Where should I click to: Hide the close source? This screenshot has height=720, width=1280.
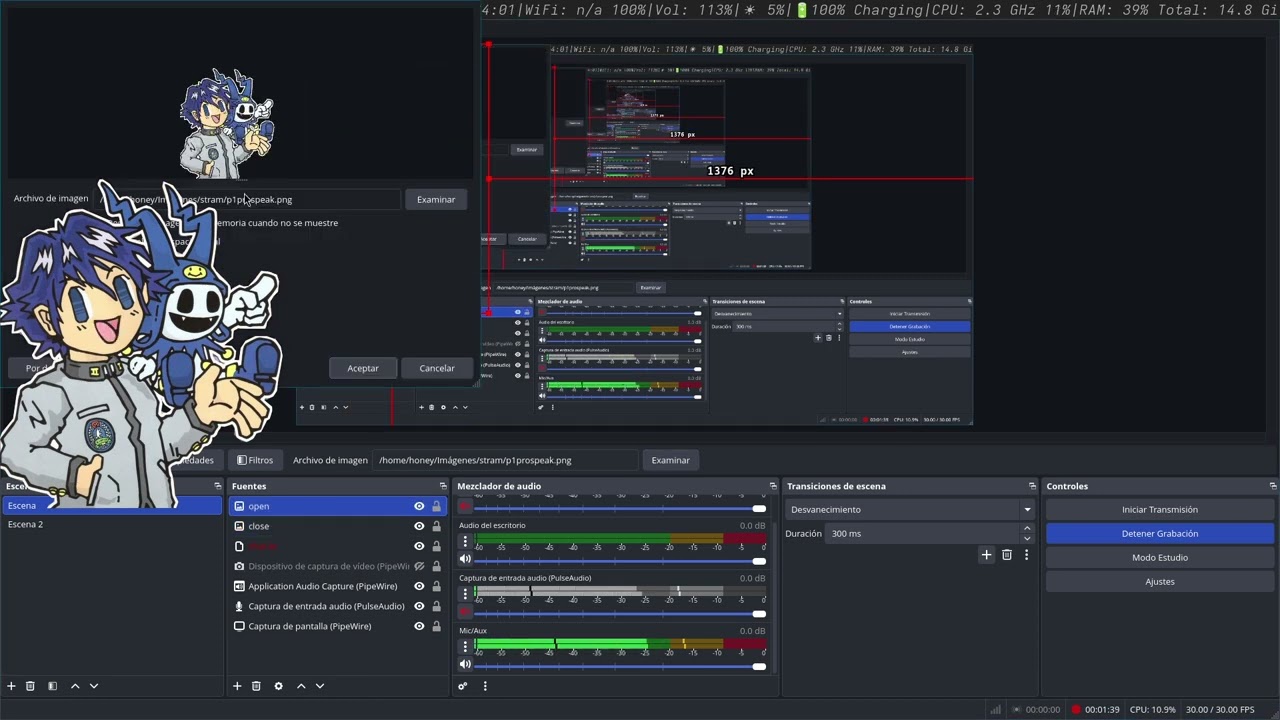(419, 526)
